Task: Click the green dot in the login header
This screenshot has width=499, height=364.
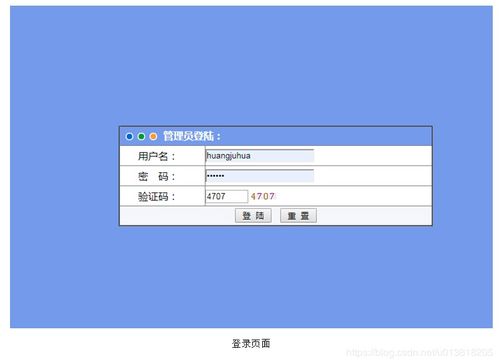Action: (x=141, y=136)
